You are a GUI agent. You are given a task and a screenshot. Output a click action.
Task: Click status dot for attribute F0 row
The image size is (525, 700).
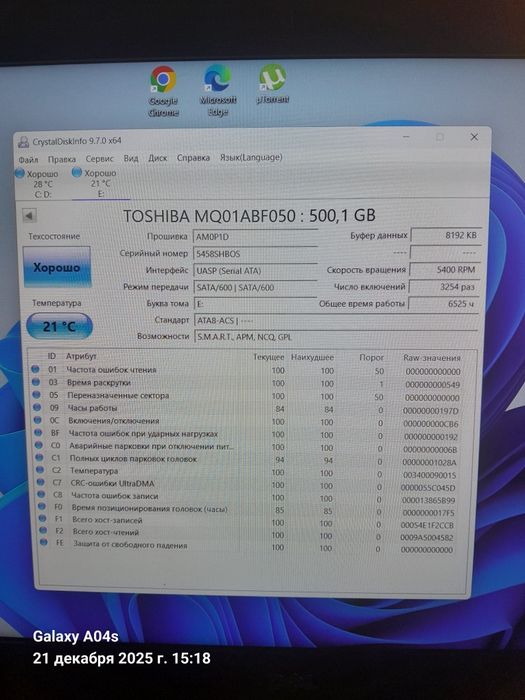click(x=42, y=507)
